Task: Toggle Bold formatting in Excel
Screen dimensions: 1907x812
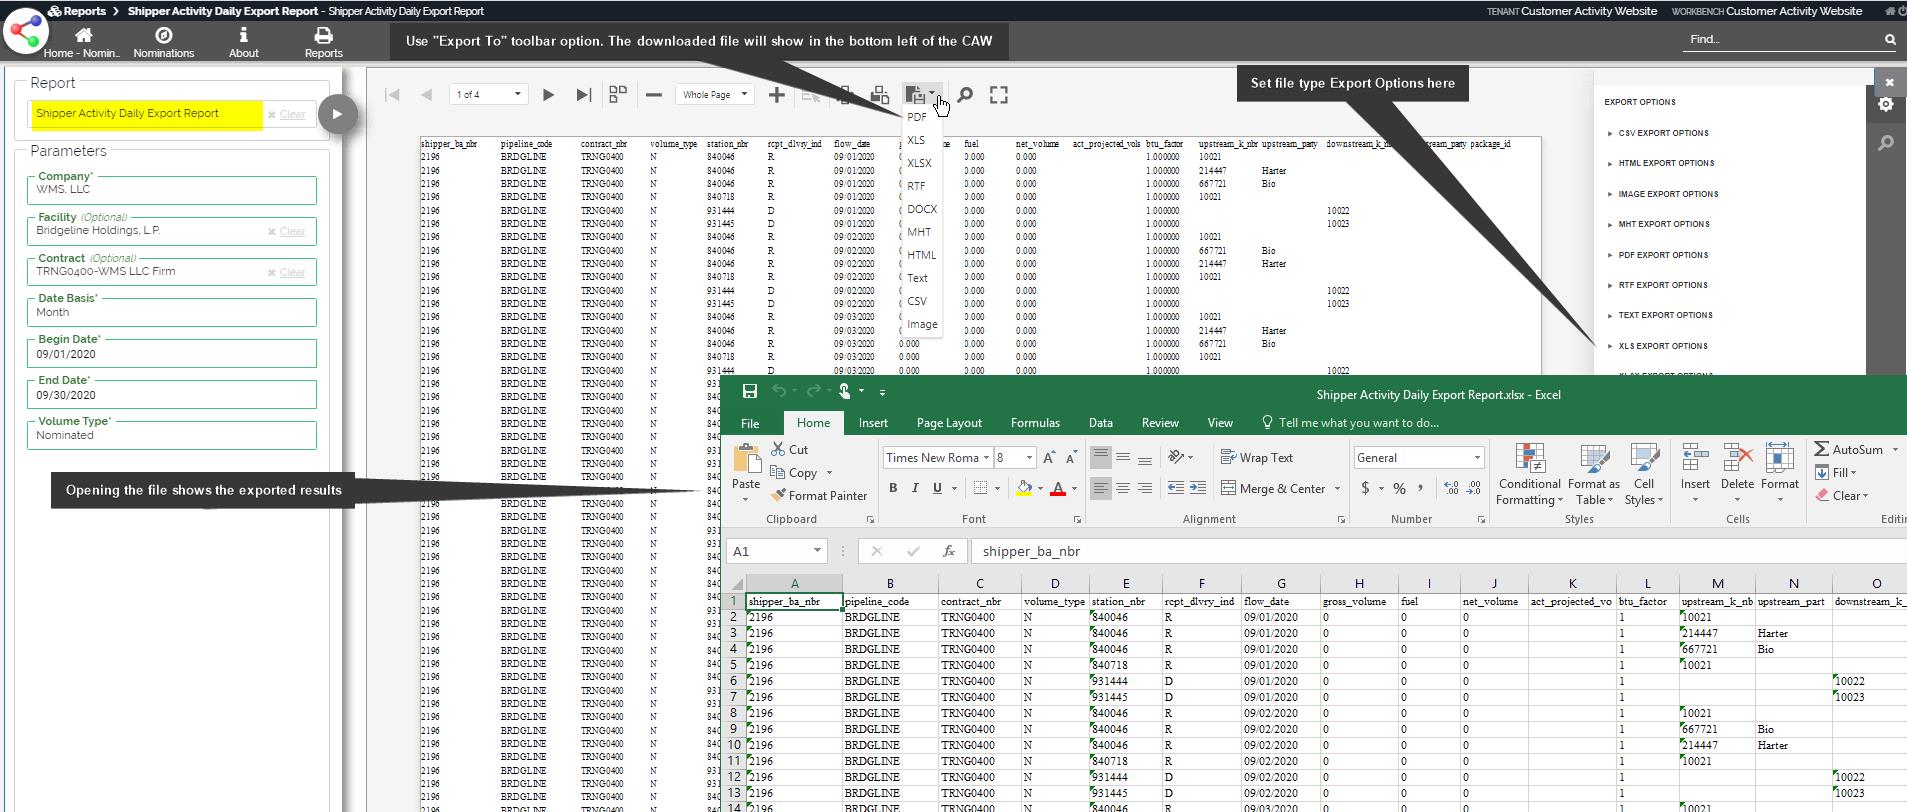Action: coord(893,488)
